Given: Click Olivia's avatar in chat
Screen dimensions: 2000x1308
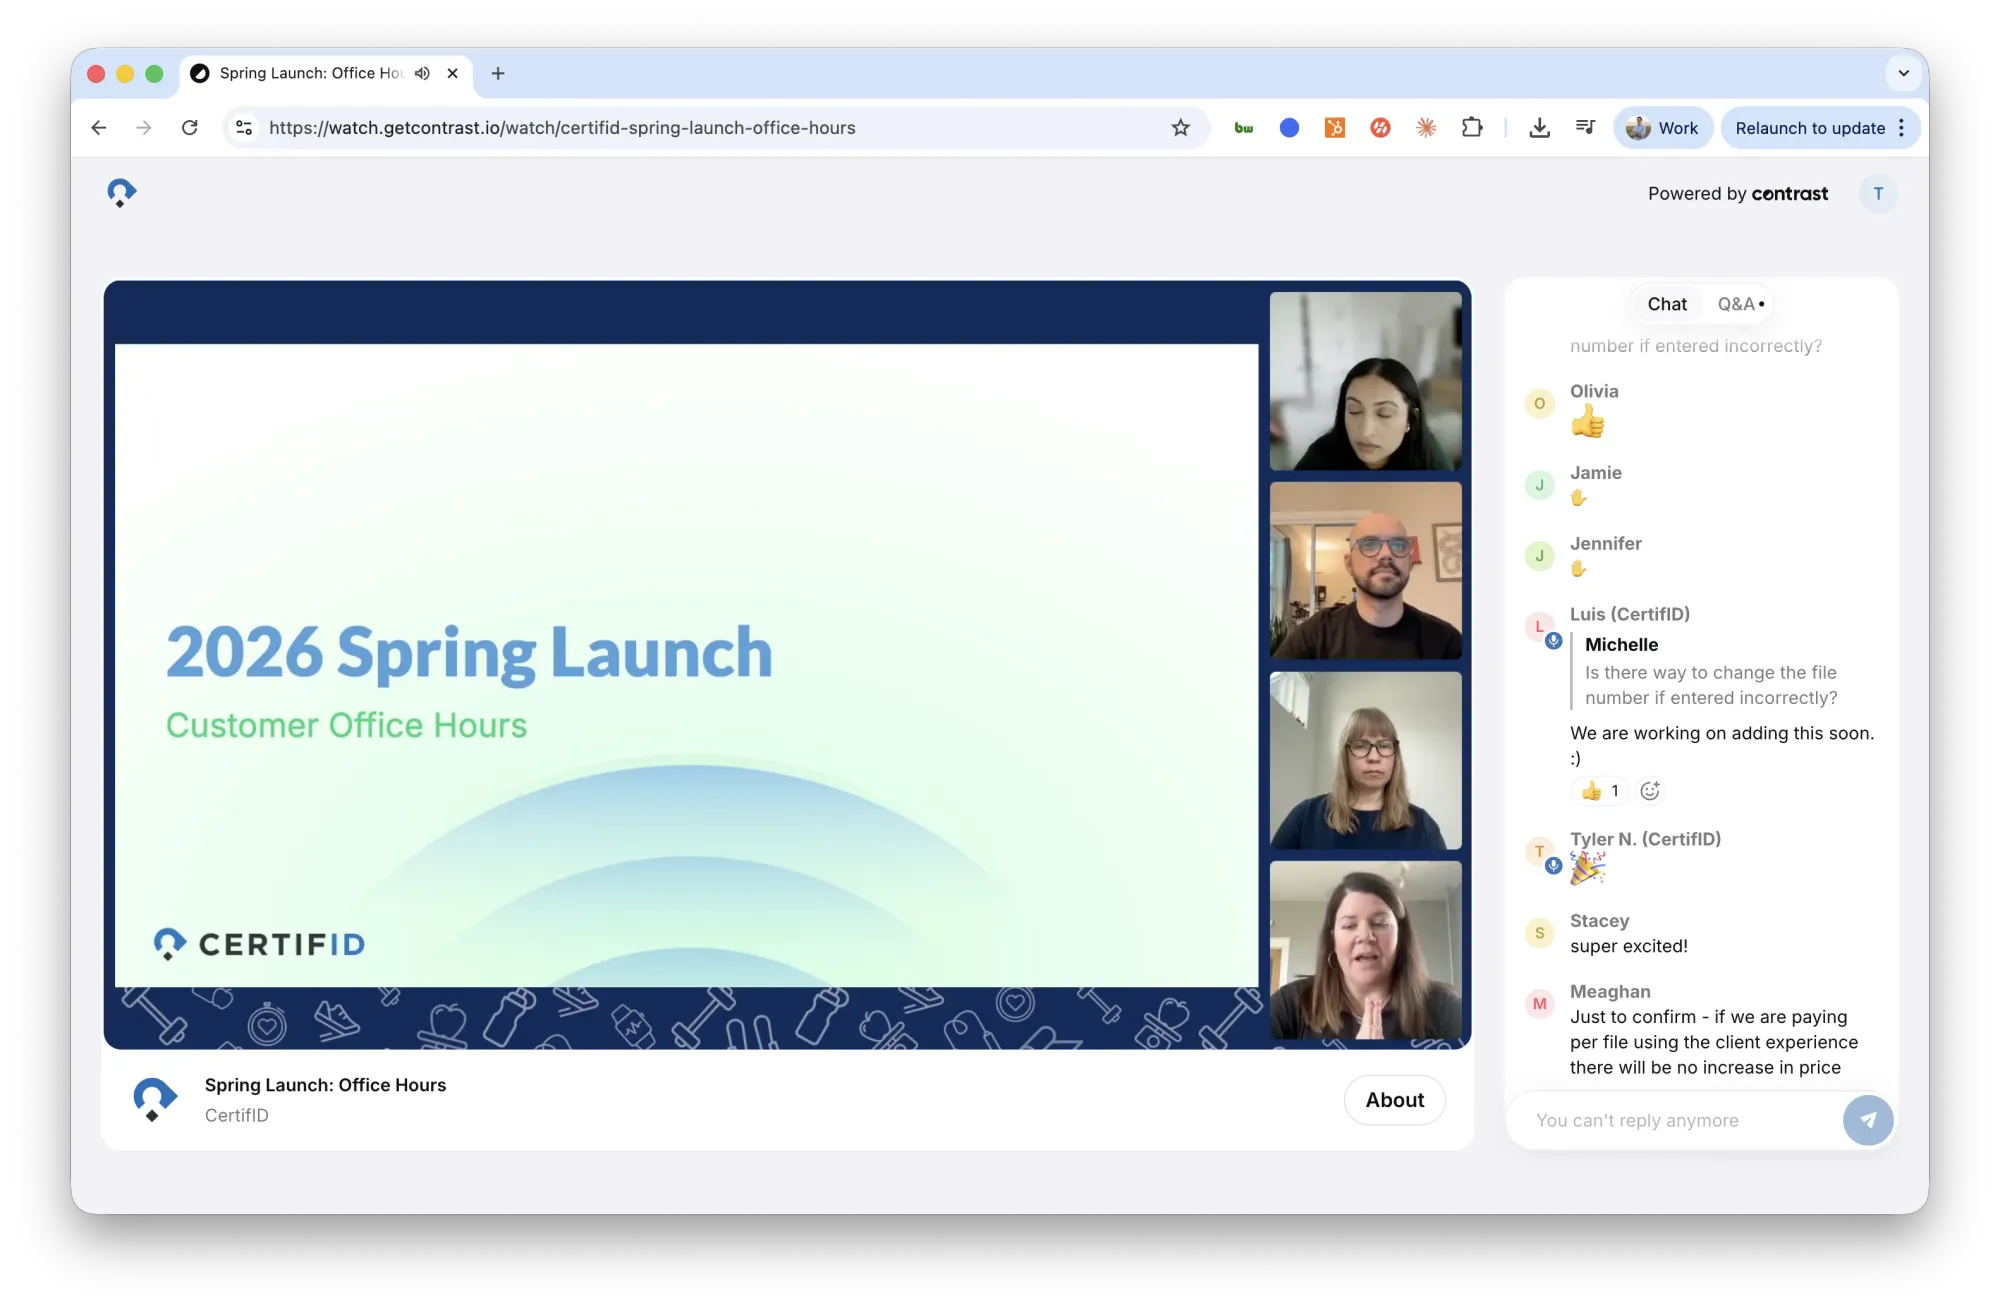Looking at the screenshot, I should pyautogui.click(x=1540, y=404).
